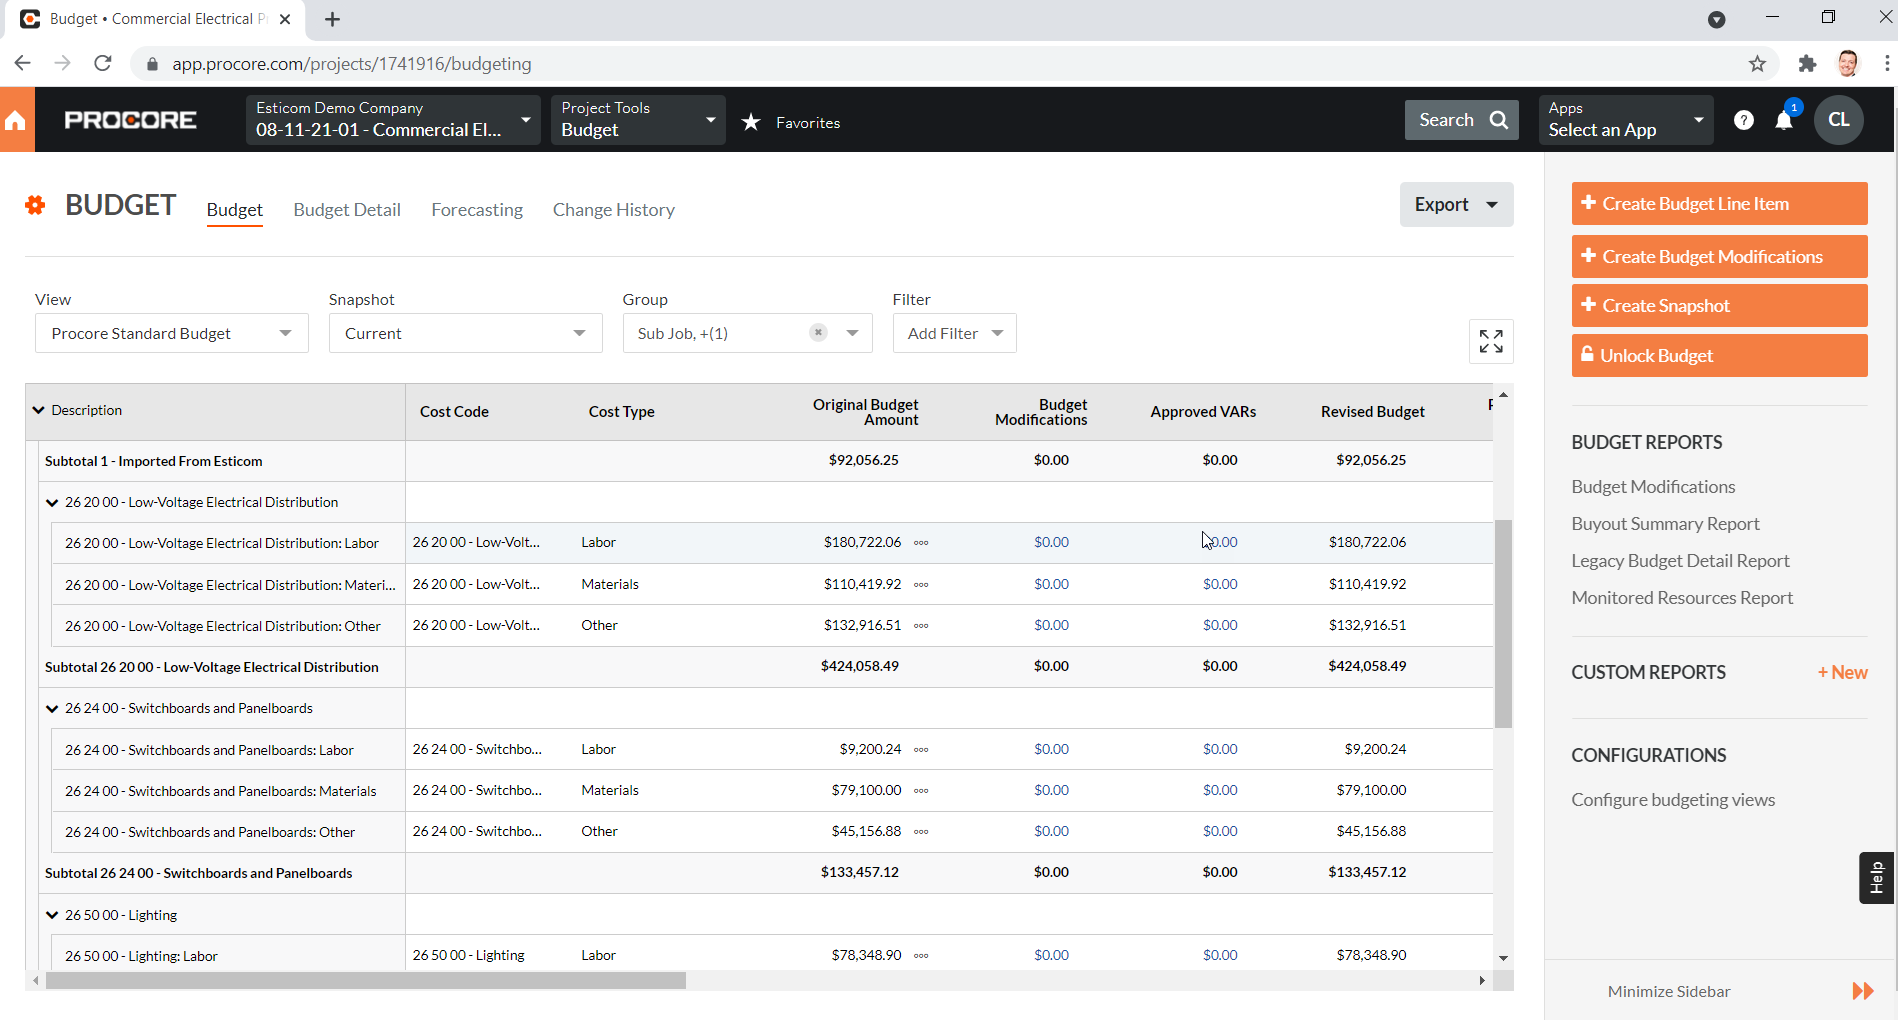Click the Favorites star icon
1898x1020 pixels.
[x=751, y=122]
